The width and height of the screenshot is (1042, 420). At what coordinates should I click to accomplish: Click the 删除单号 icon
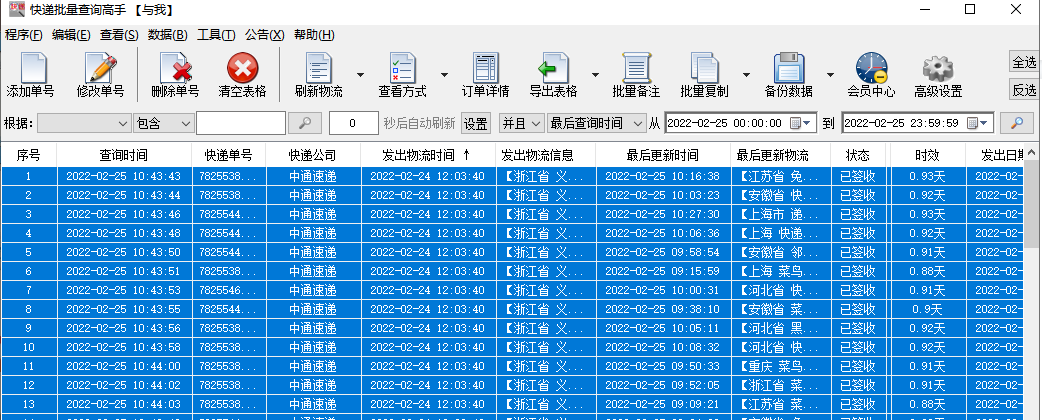tap(175, 68)
